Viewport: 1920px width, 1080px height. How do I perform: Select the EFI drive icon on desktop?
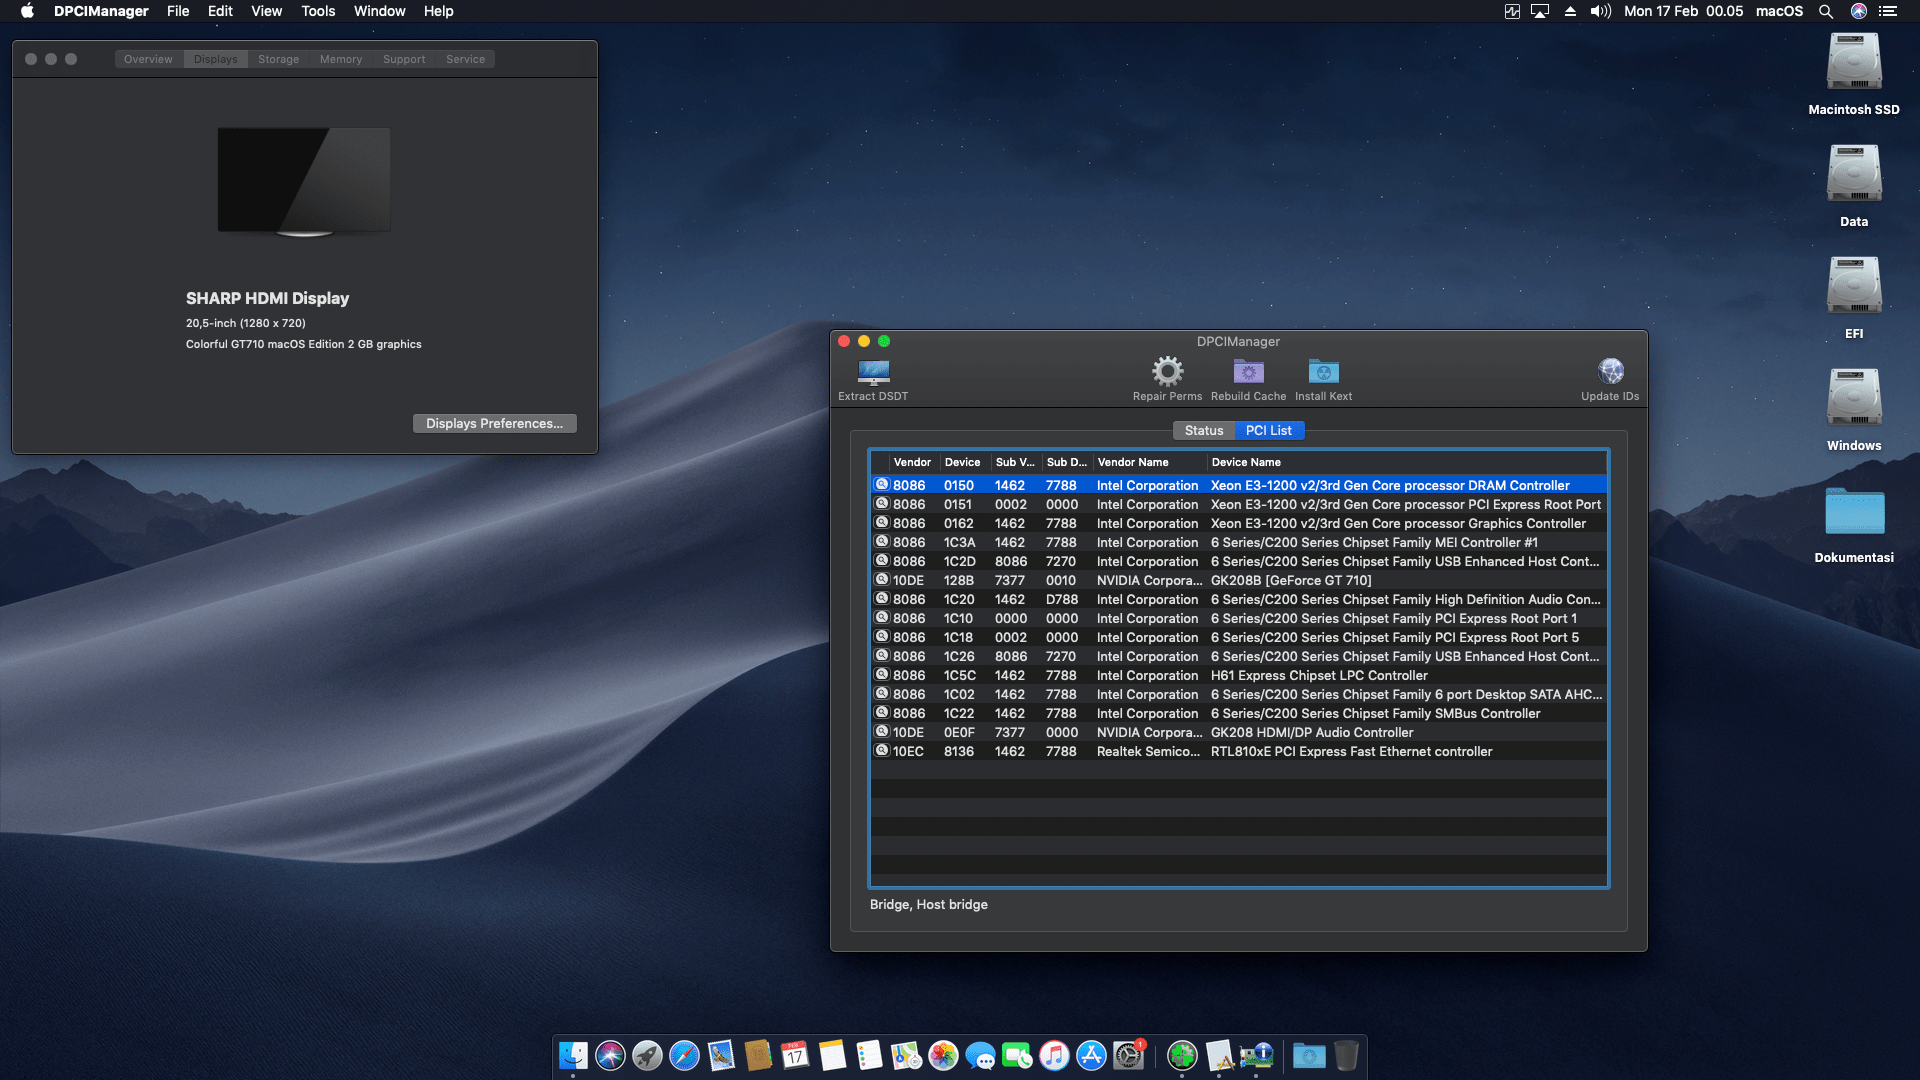[1854, 287]
